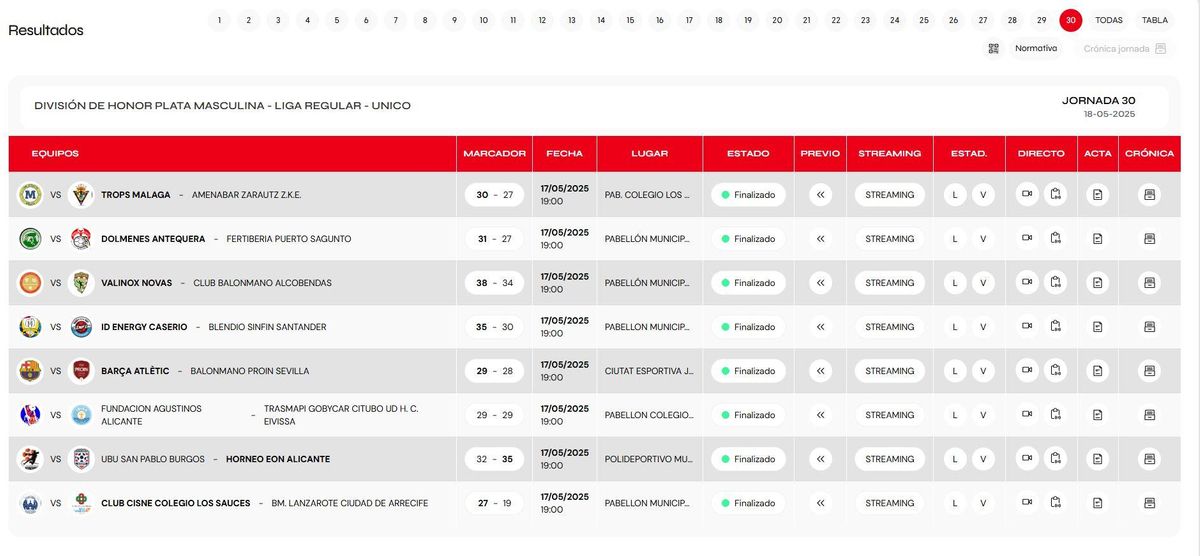Viewport: 1200px width, 556px height.
Task: Click FERTIBERIA PUERTO SAGUNTO team name
Action: coord(289,239)
